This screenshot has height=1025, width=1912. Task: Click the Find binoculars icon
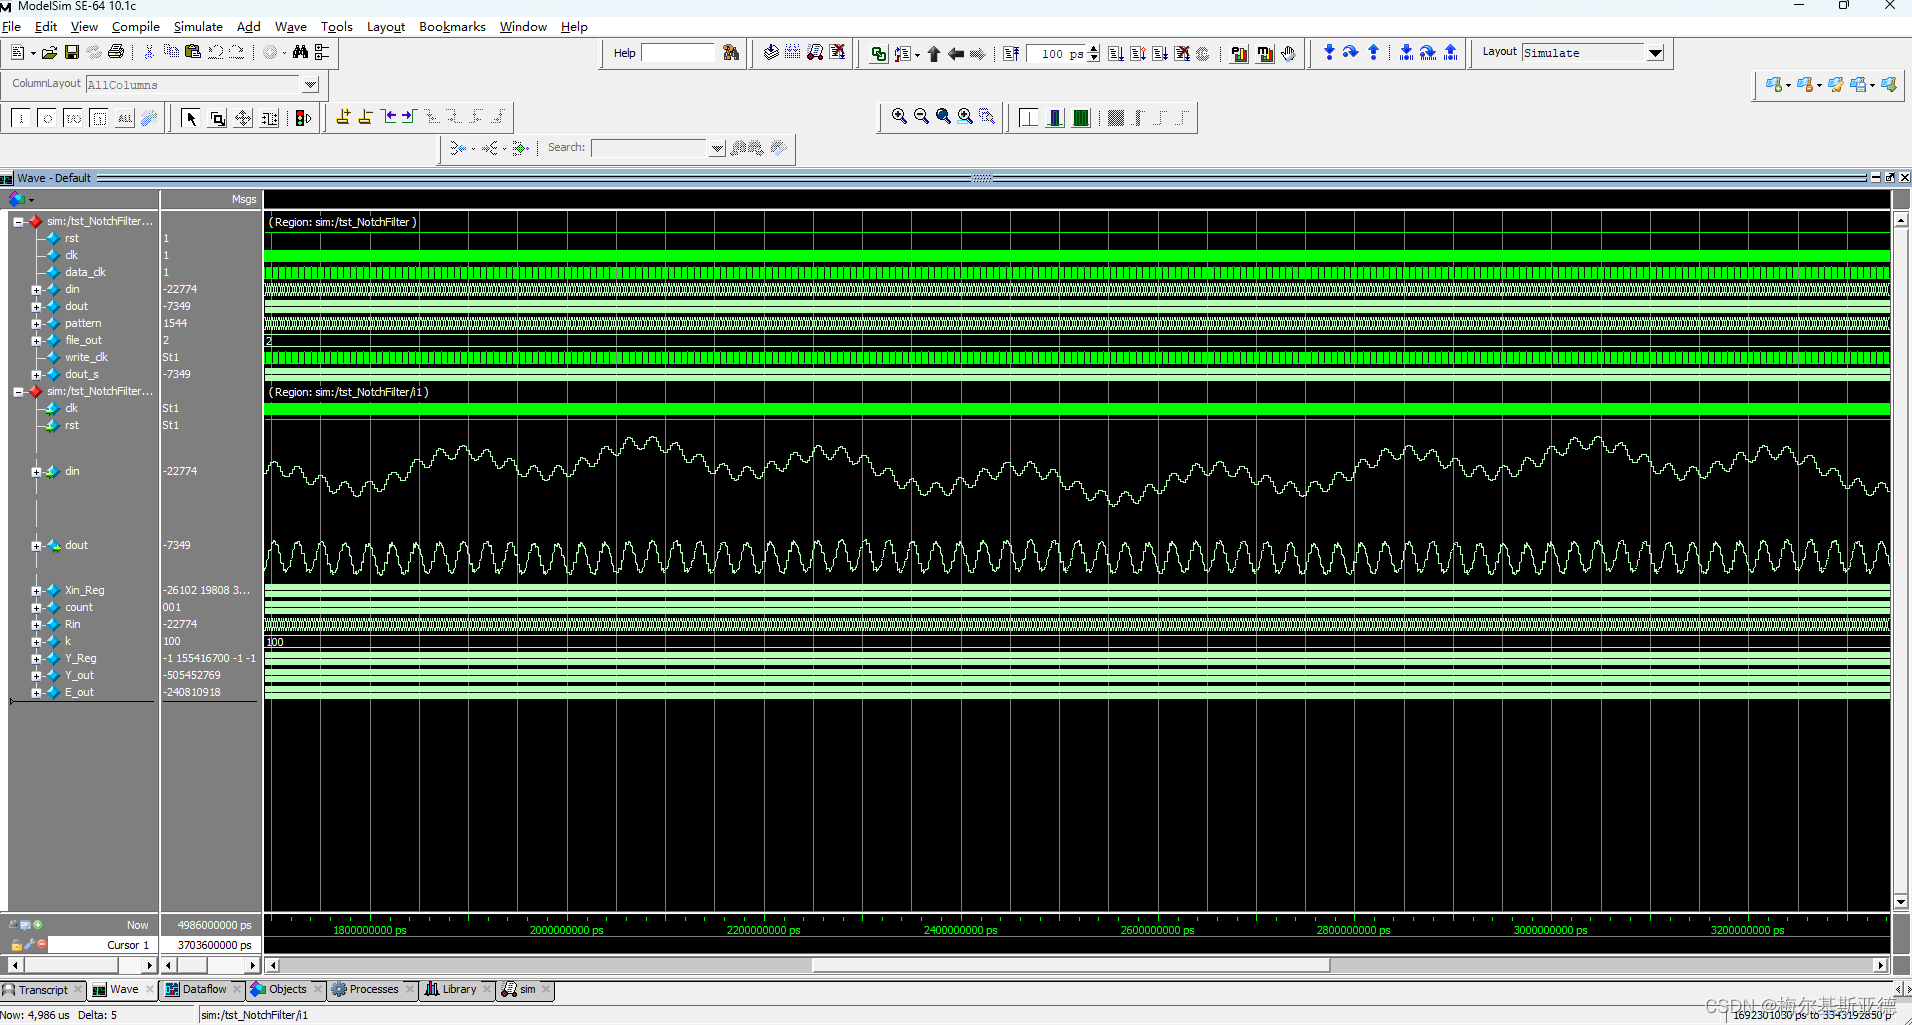[300, 52]
